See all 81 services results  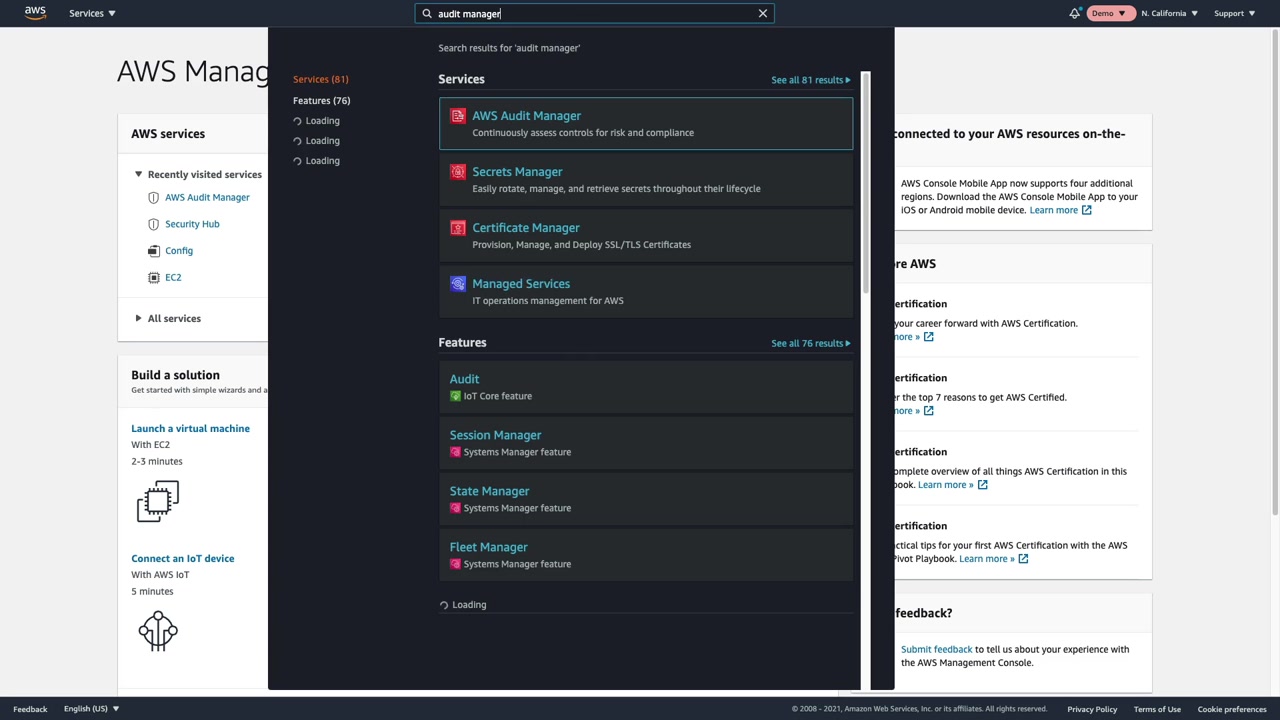click(810, 80)
